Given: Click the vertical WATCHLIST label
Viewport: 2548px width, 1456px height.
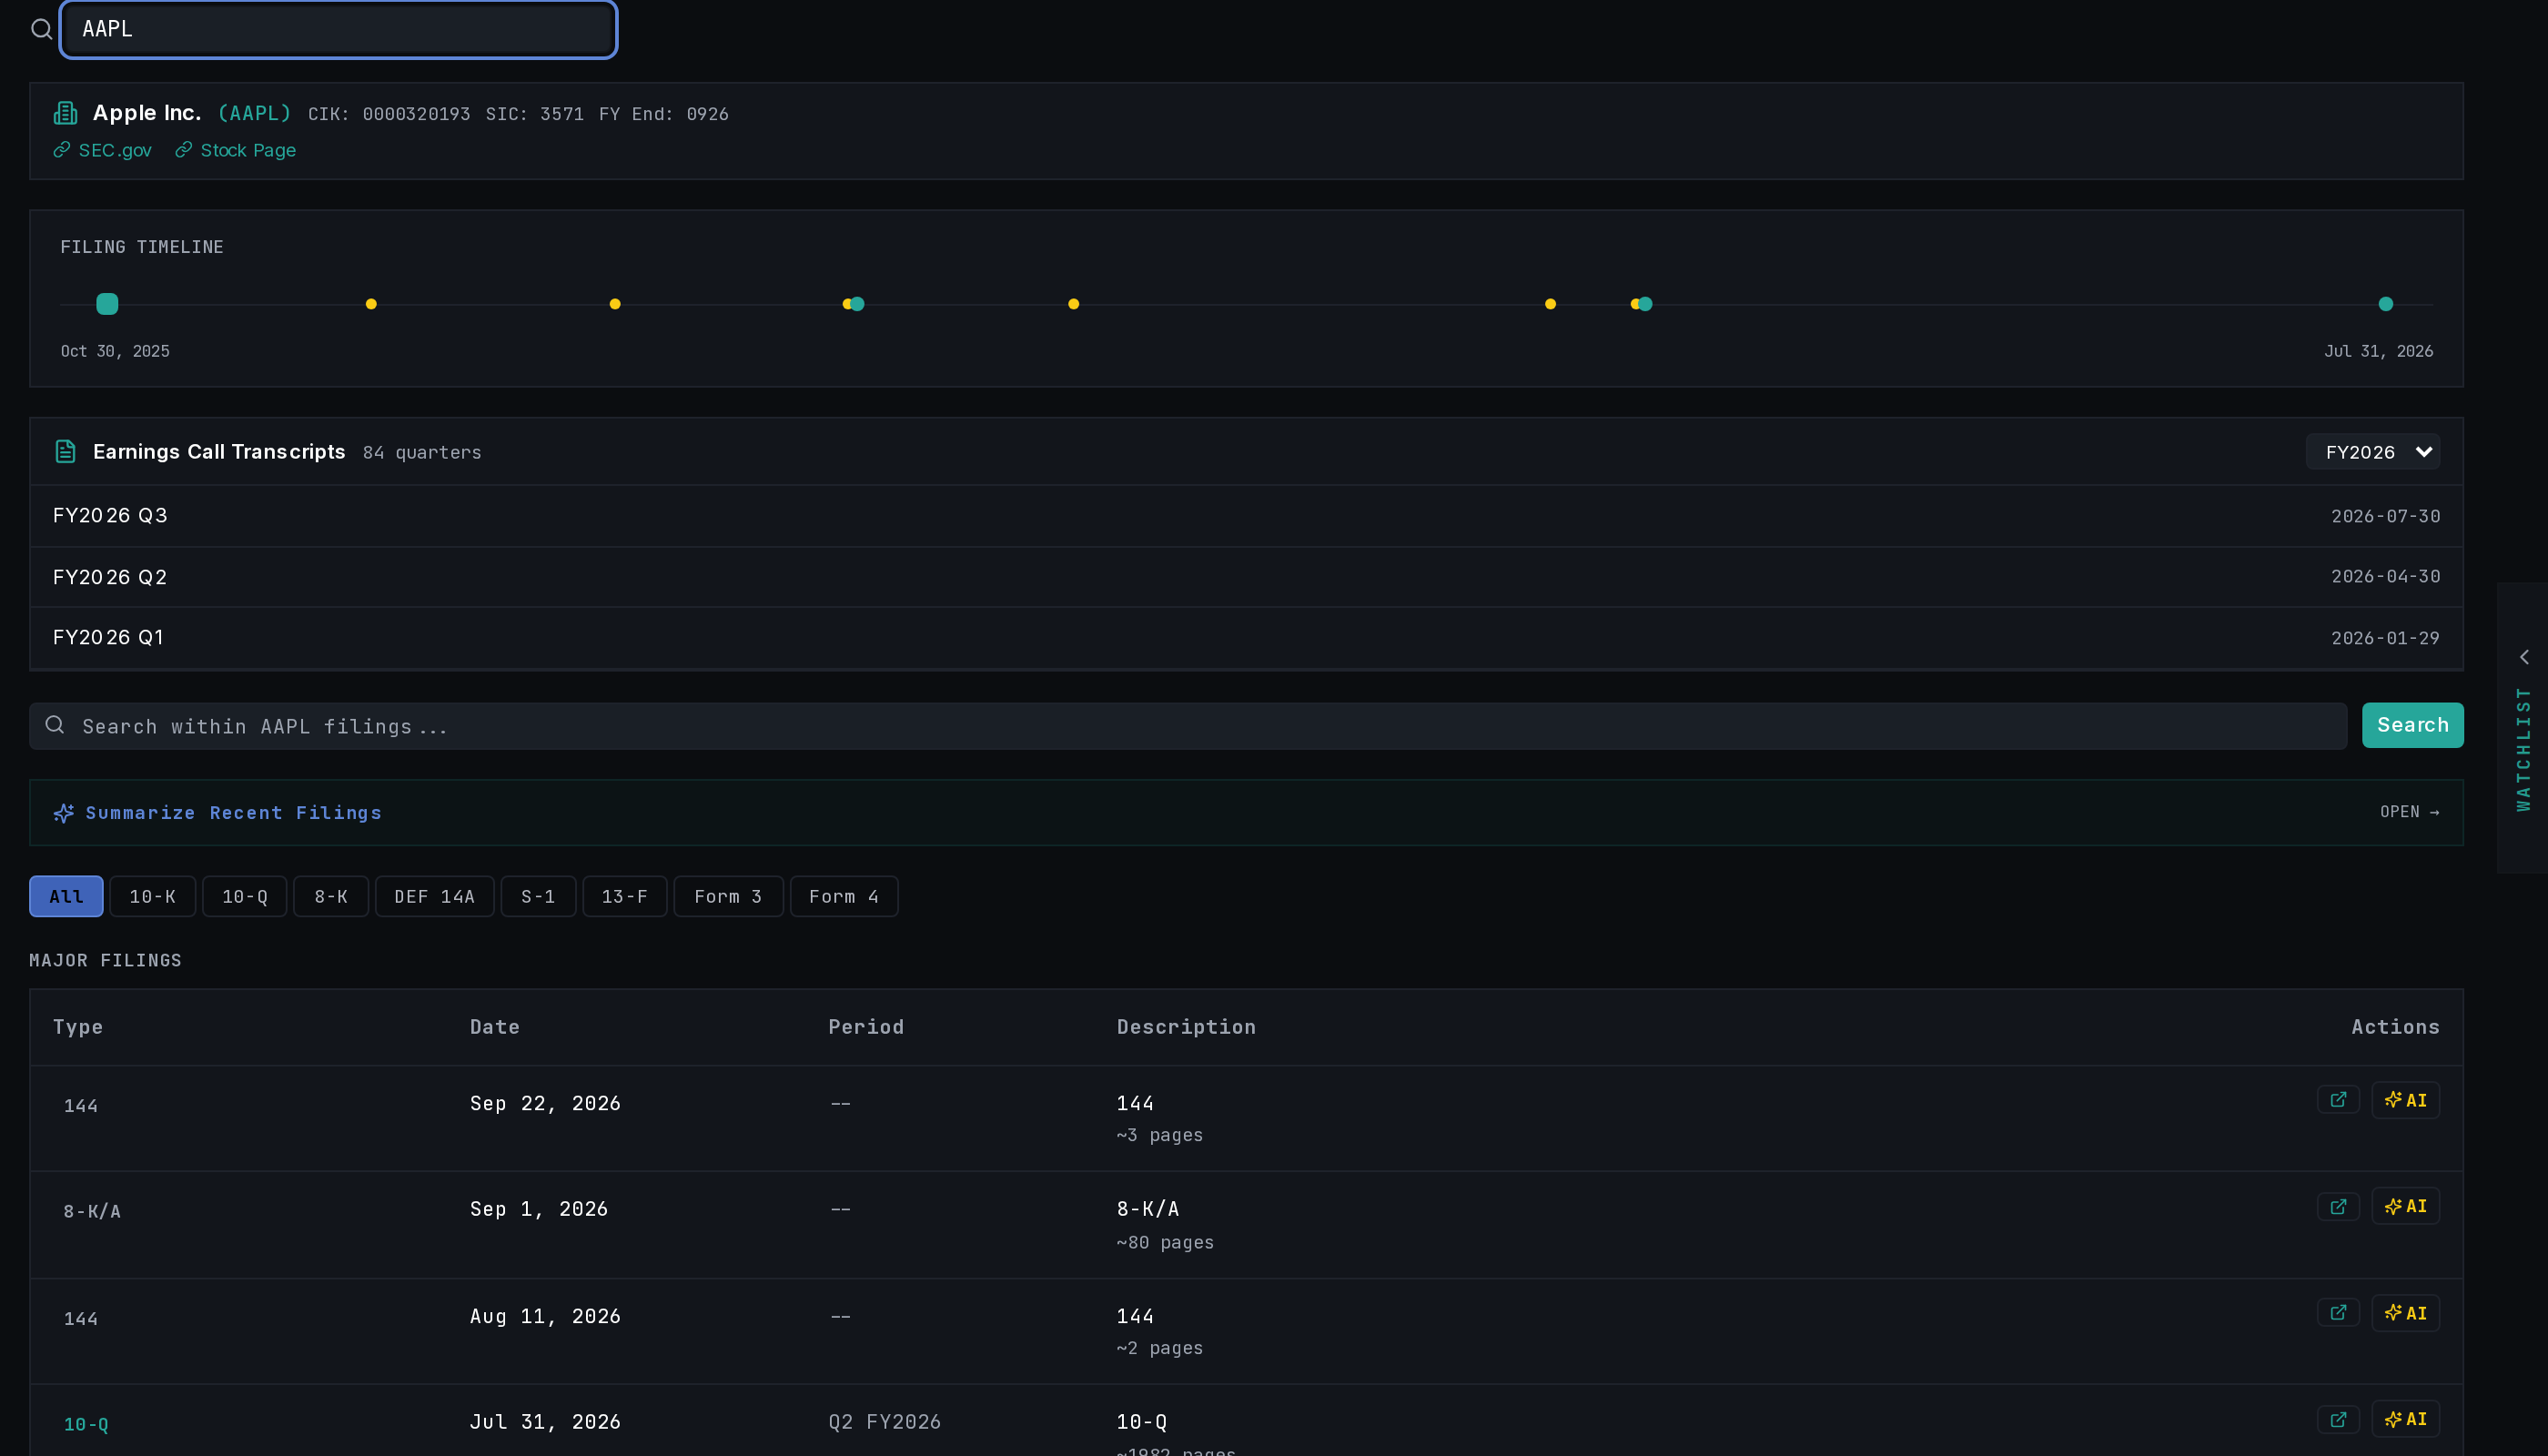Looking at the screenshot, I should click(2524, 748).
